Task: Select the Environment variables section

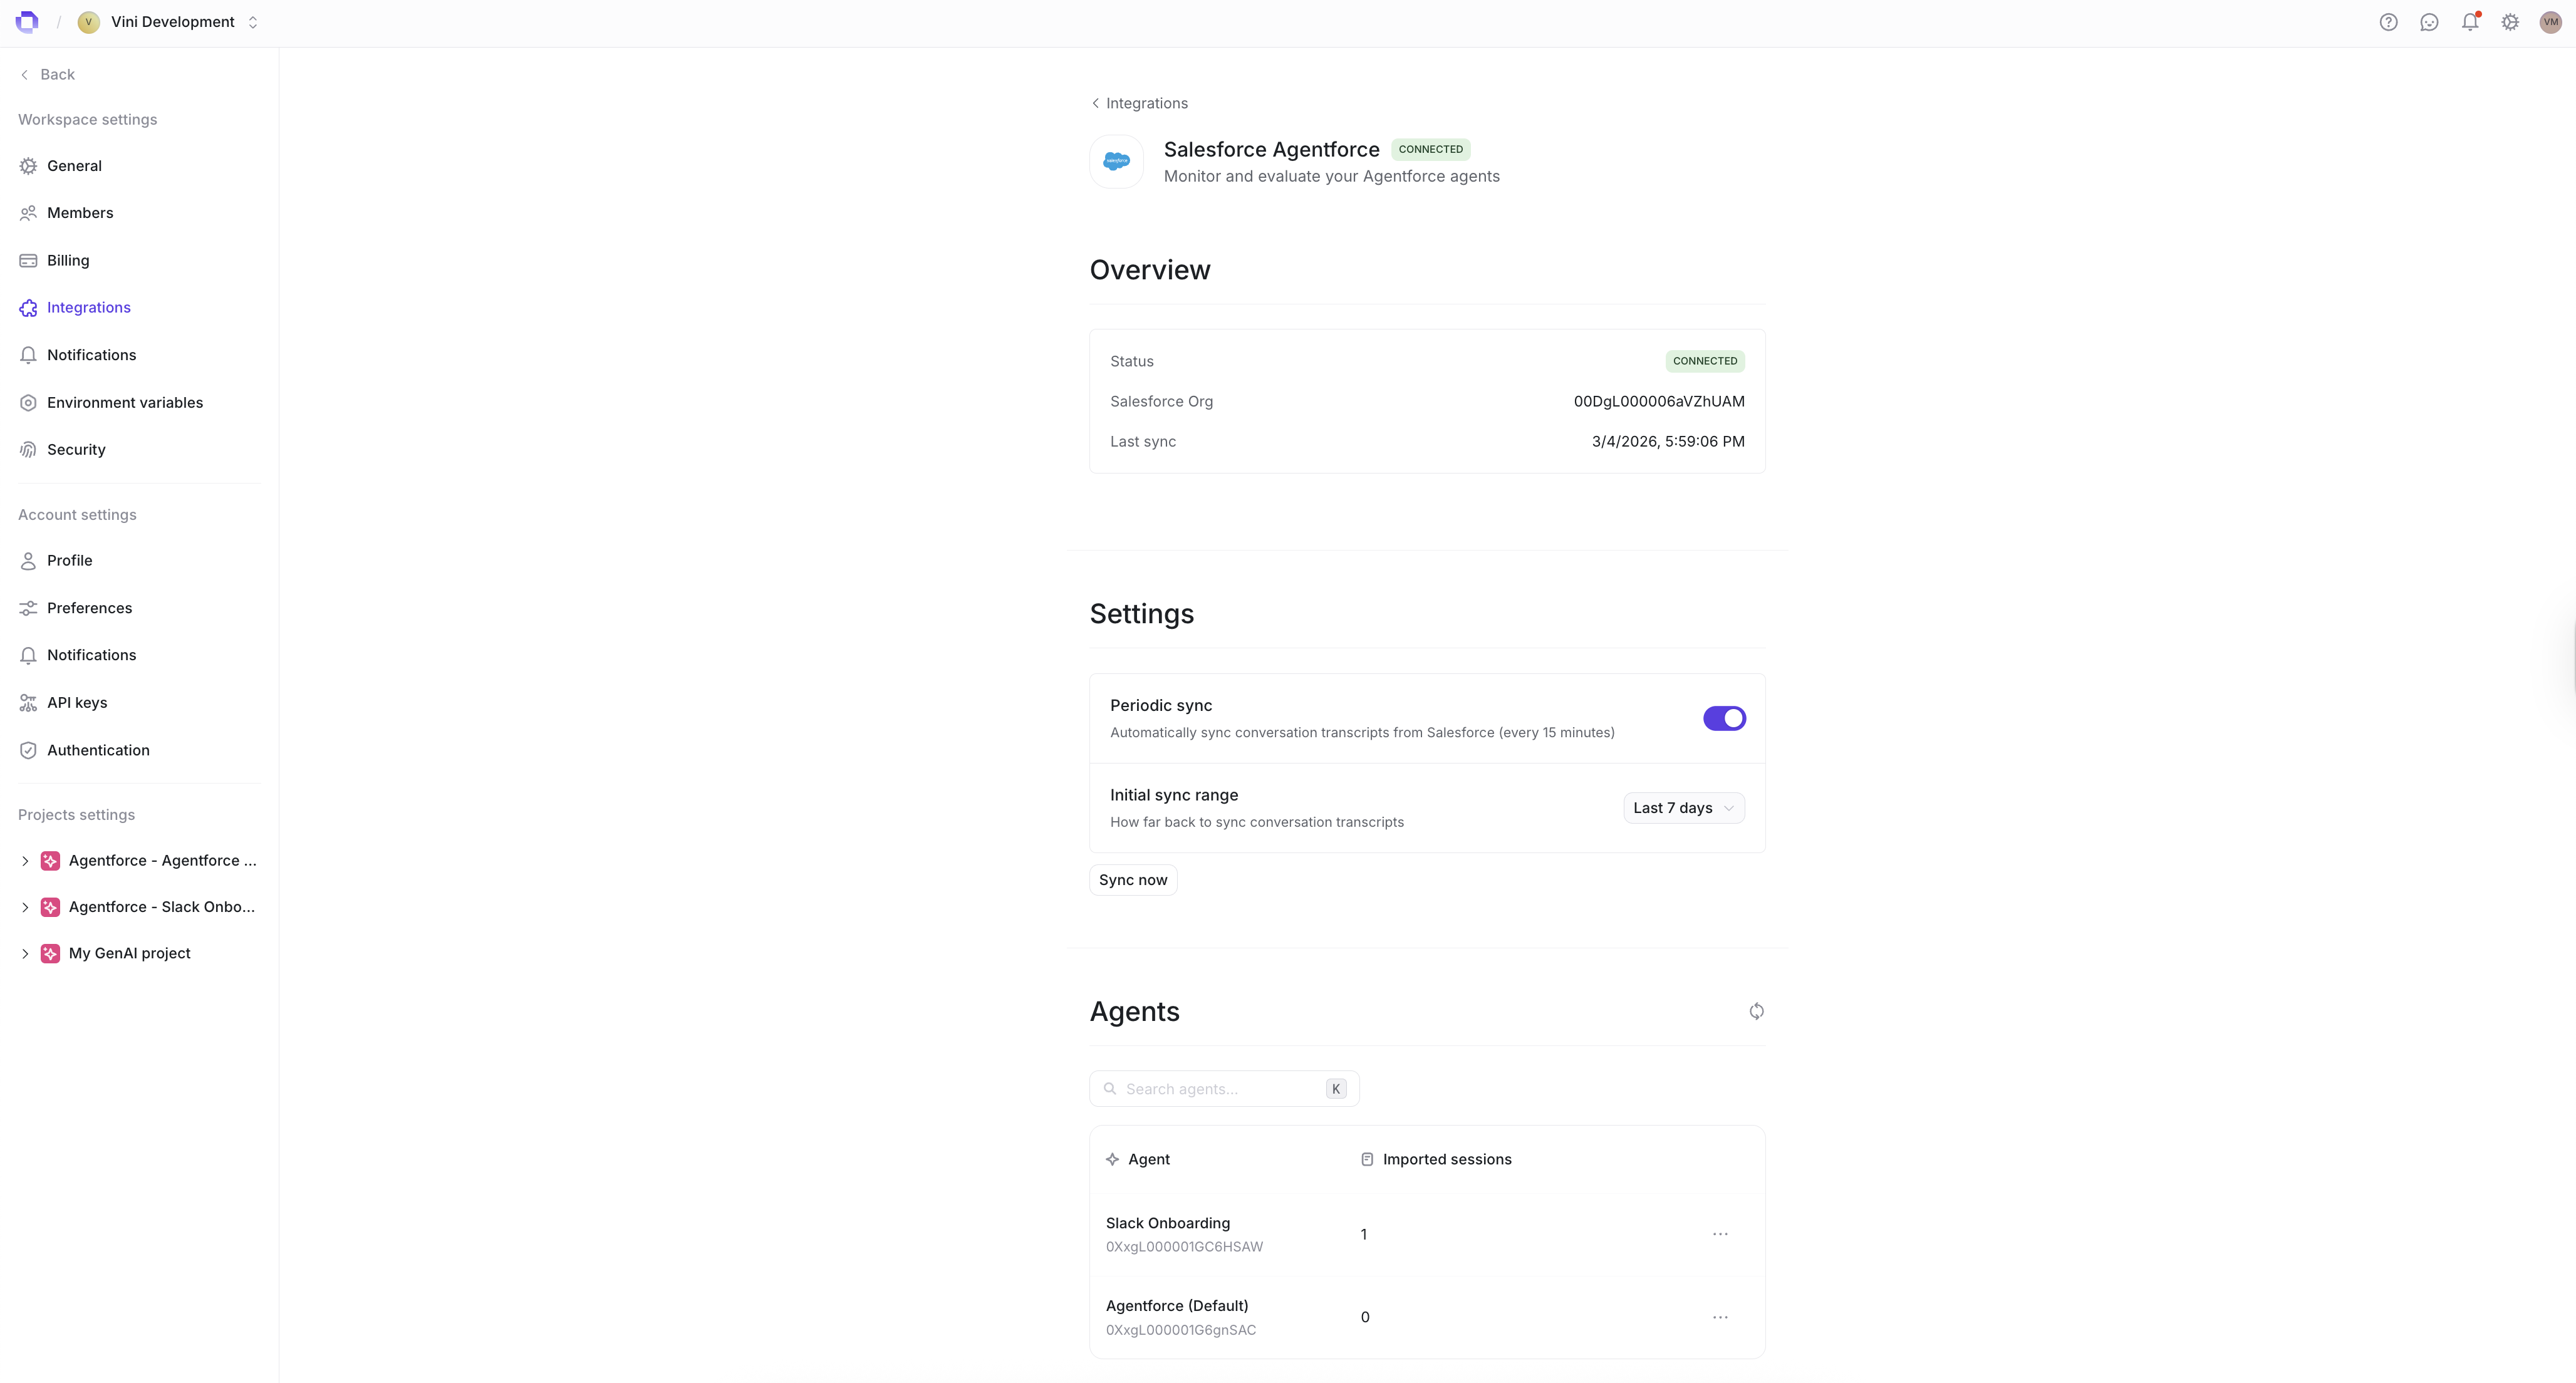Action: tap(125, 402)
